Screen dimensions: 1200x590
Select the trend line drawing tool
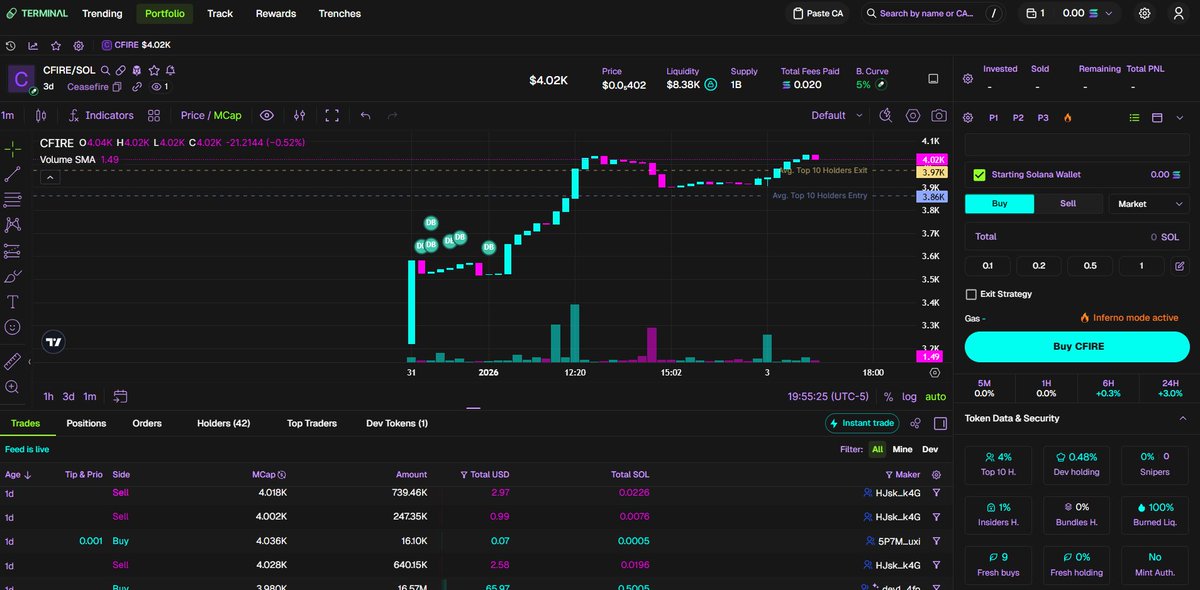[13, 176]
